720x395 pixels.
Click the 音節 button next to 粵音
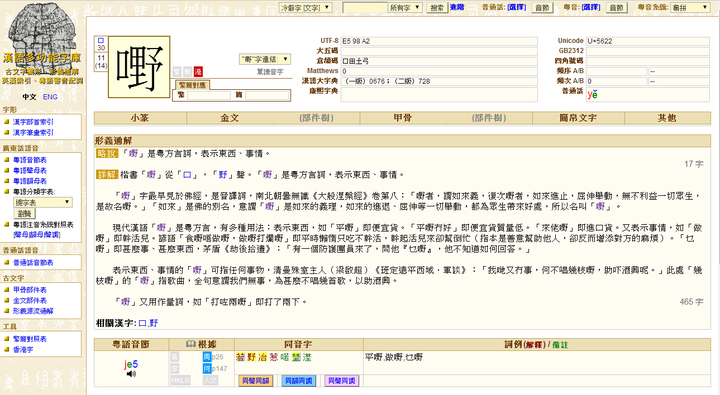pos(616,8)
